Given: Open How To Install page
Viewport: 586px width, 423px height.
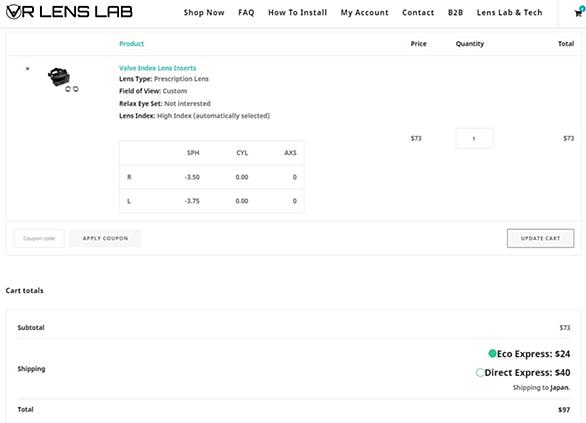Looking at the screenshot, I should [297, 13].
